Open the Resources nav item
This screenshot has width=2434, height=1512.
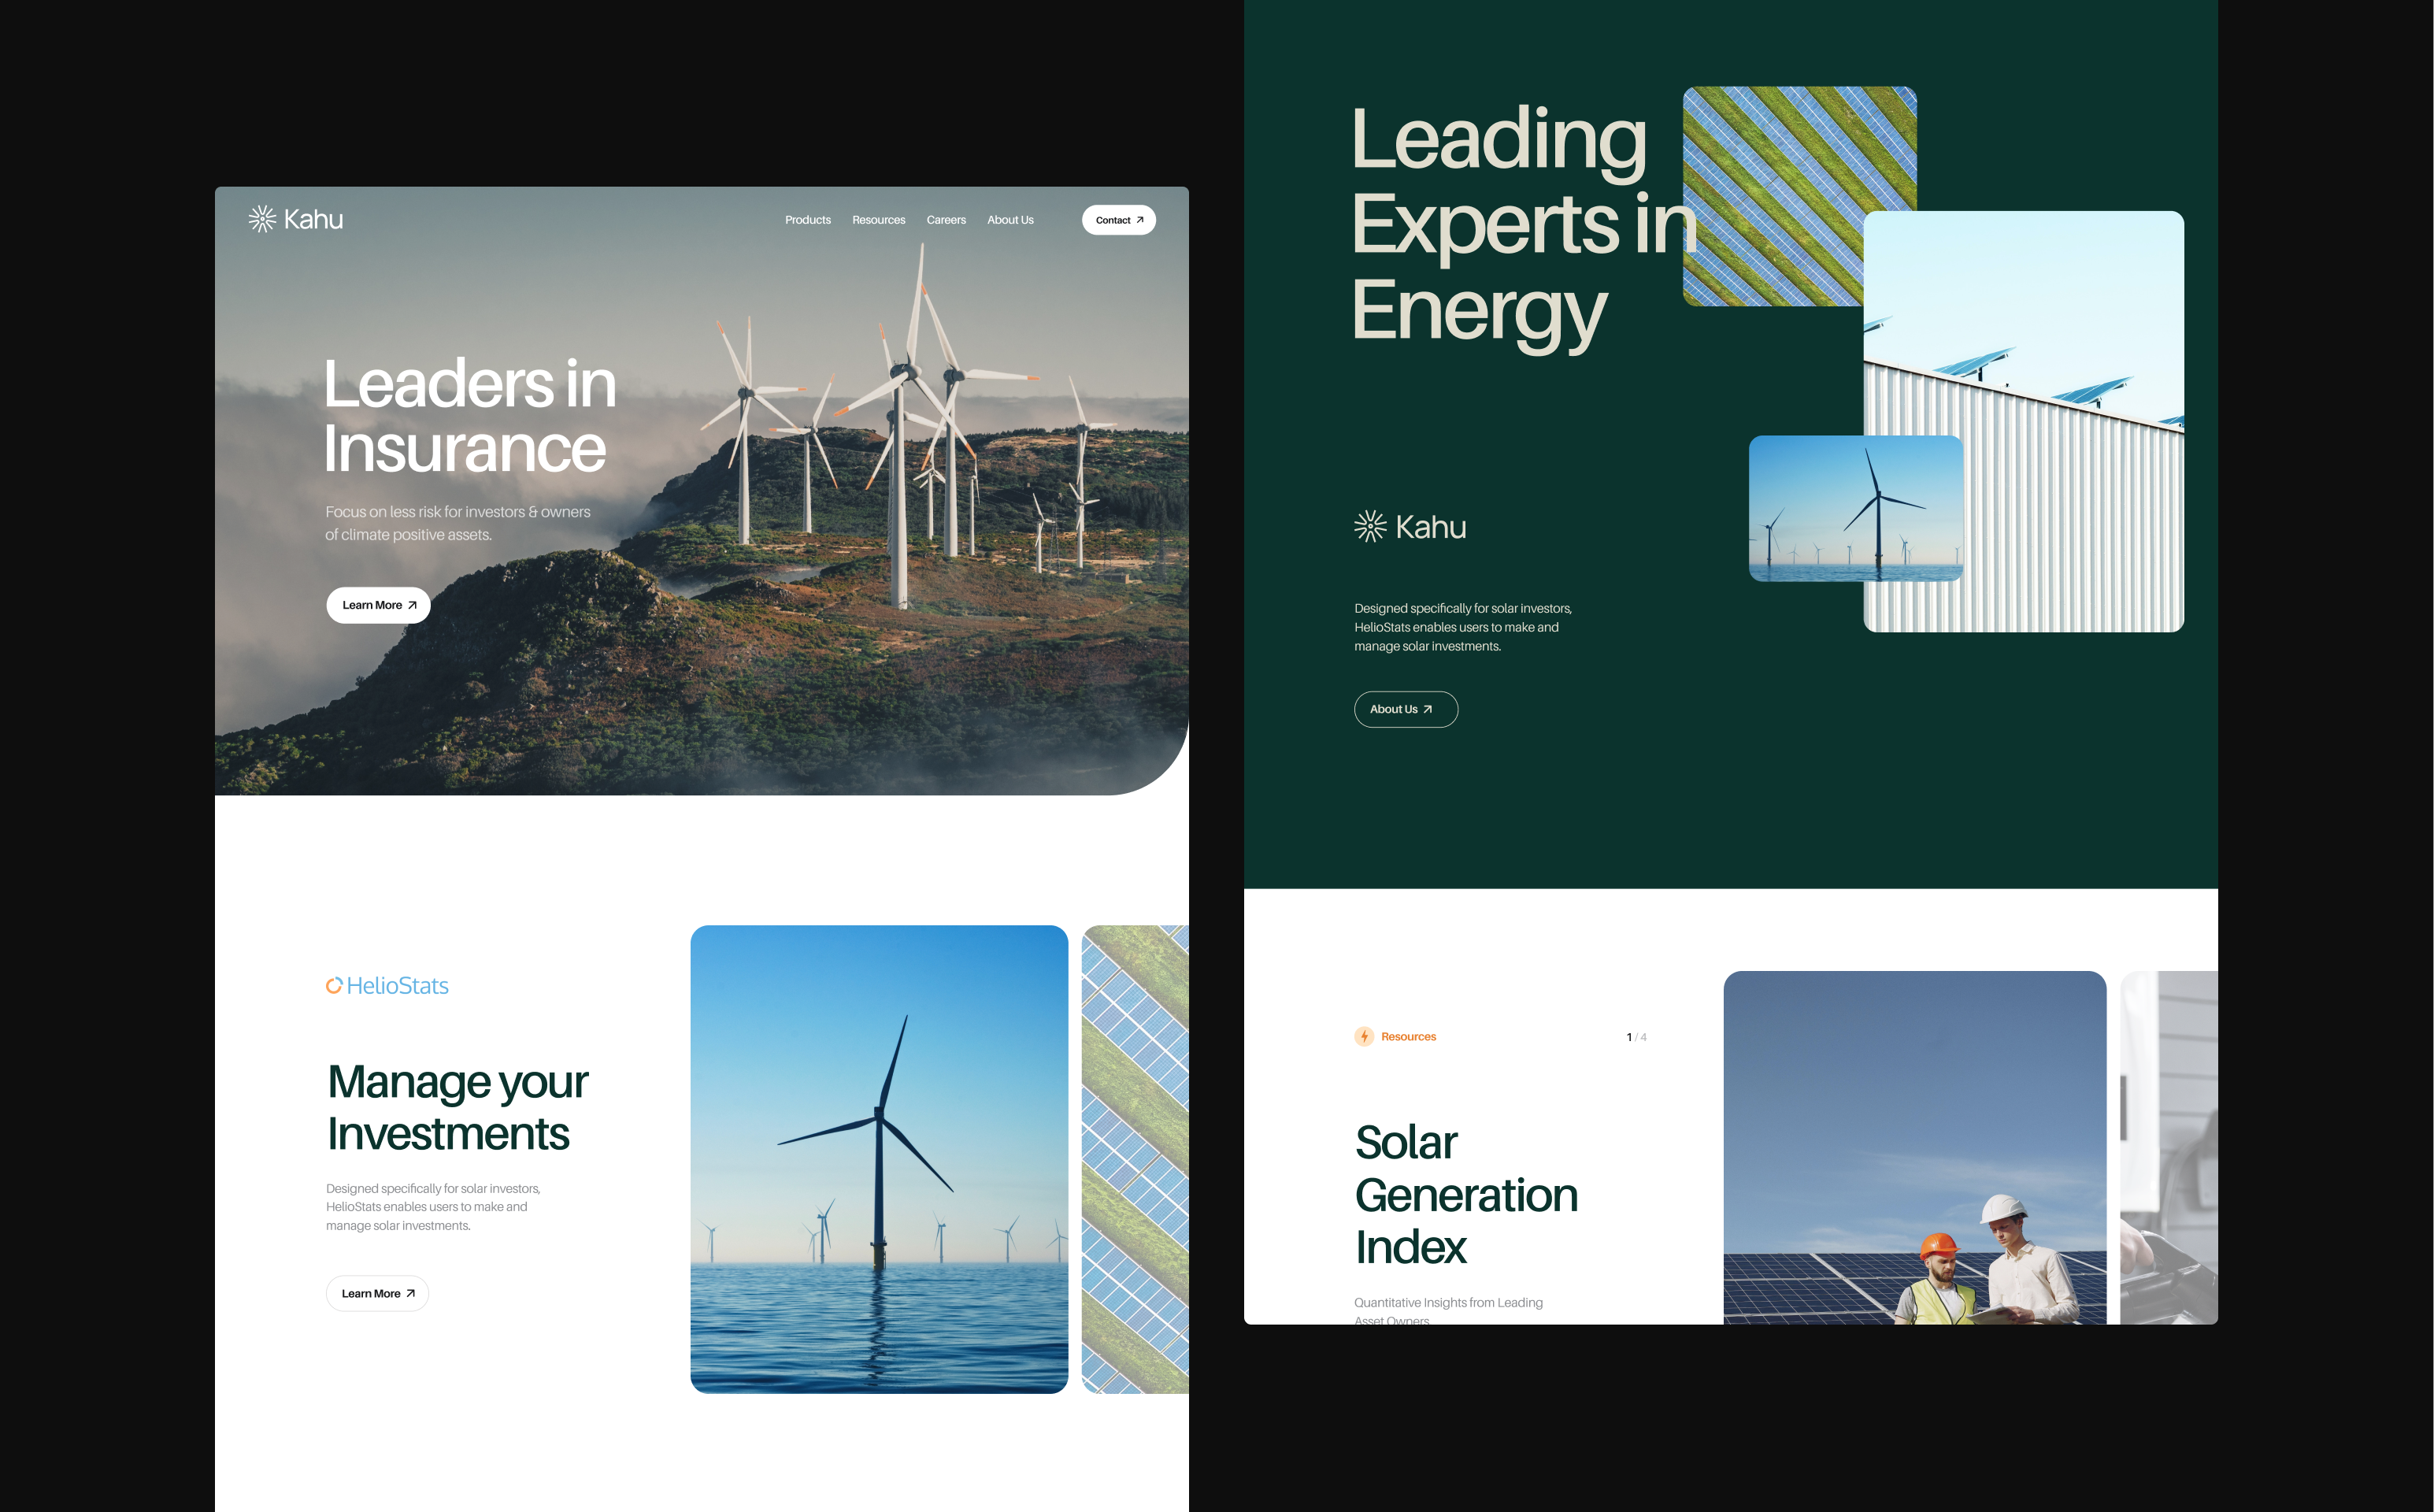coord(878,220)
